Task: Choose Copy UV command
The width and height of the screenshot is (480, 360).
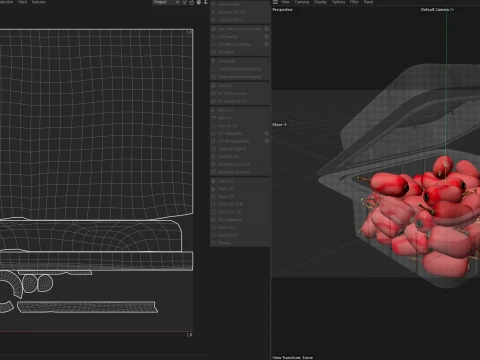Action: coord(240,181)
